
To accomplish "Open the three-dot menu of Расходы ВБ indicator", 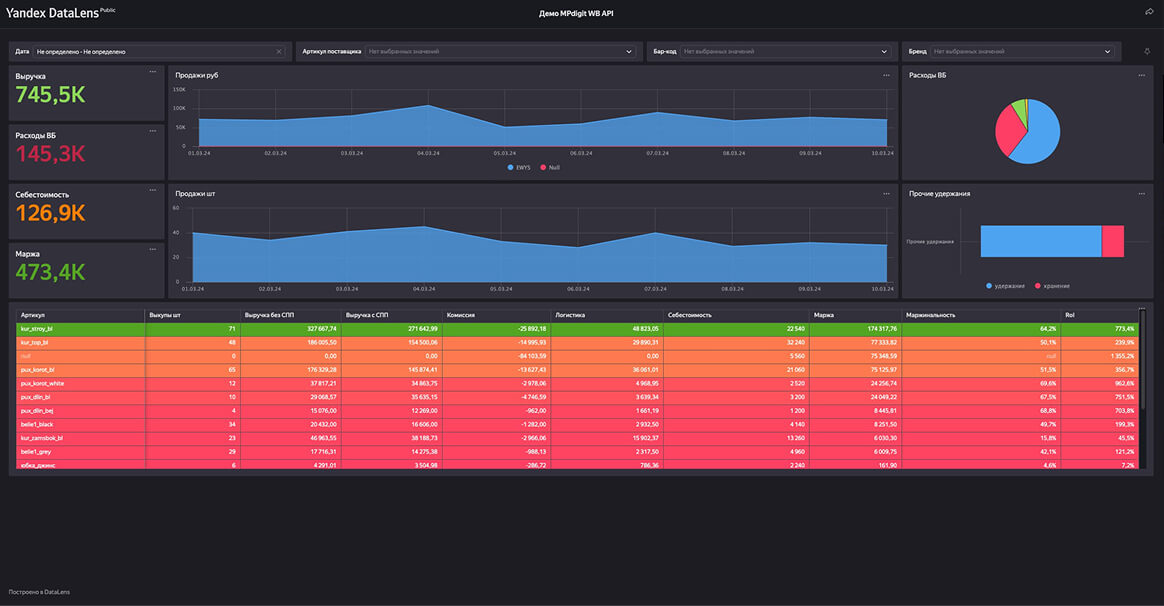I will 152,131.
